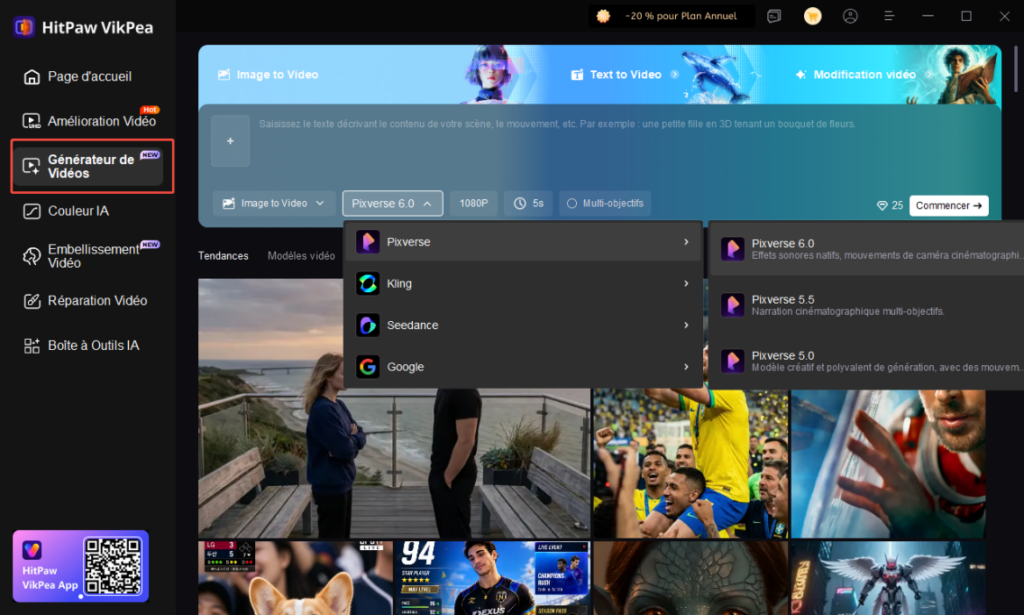Screen dimensions: 1024x615
Task: Select Générateur de Vidéos in sidebar
Action: (x=88, y=166)
